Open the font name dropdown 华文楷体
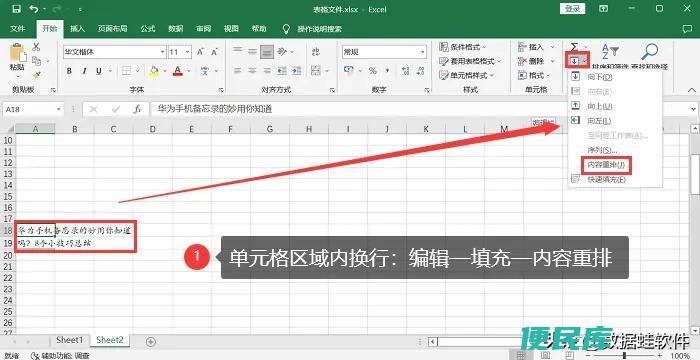Screen dimensions: 700x360 tap(115, 52)
